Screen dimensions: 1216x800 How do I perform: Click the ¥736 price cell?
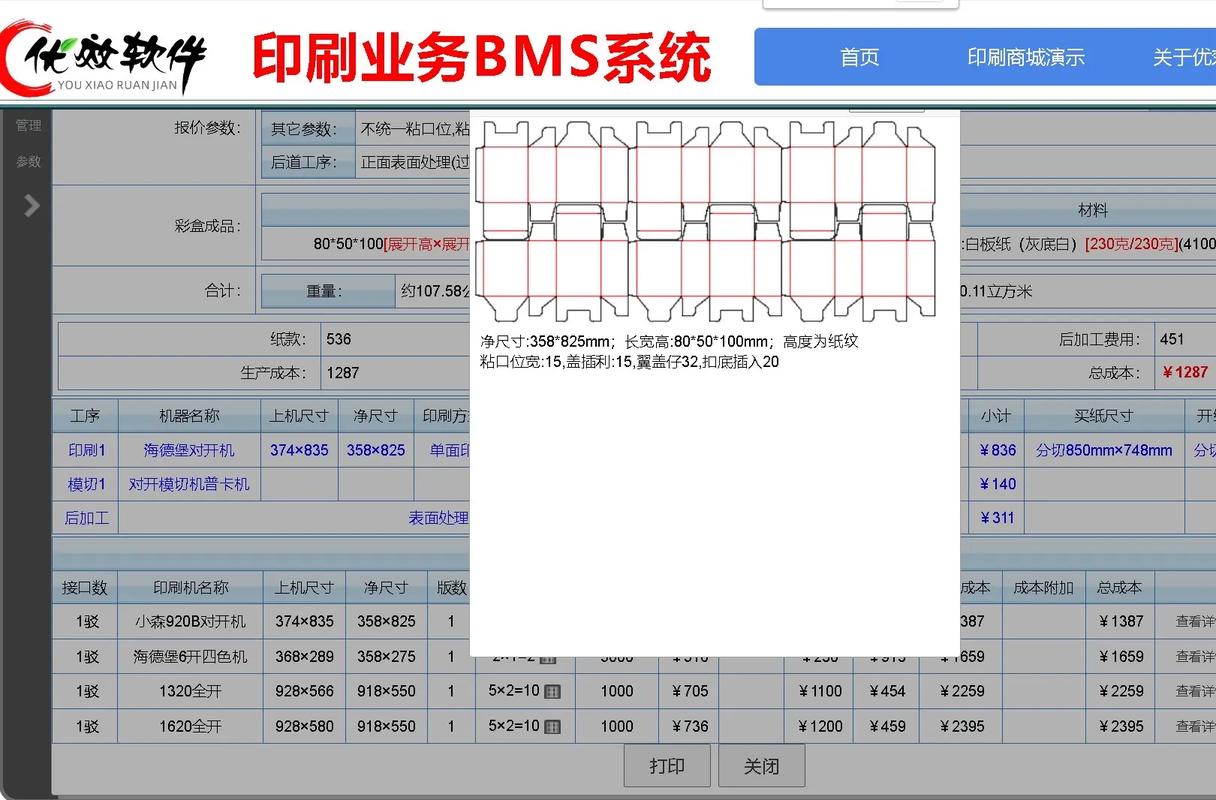point(690,726)
